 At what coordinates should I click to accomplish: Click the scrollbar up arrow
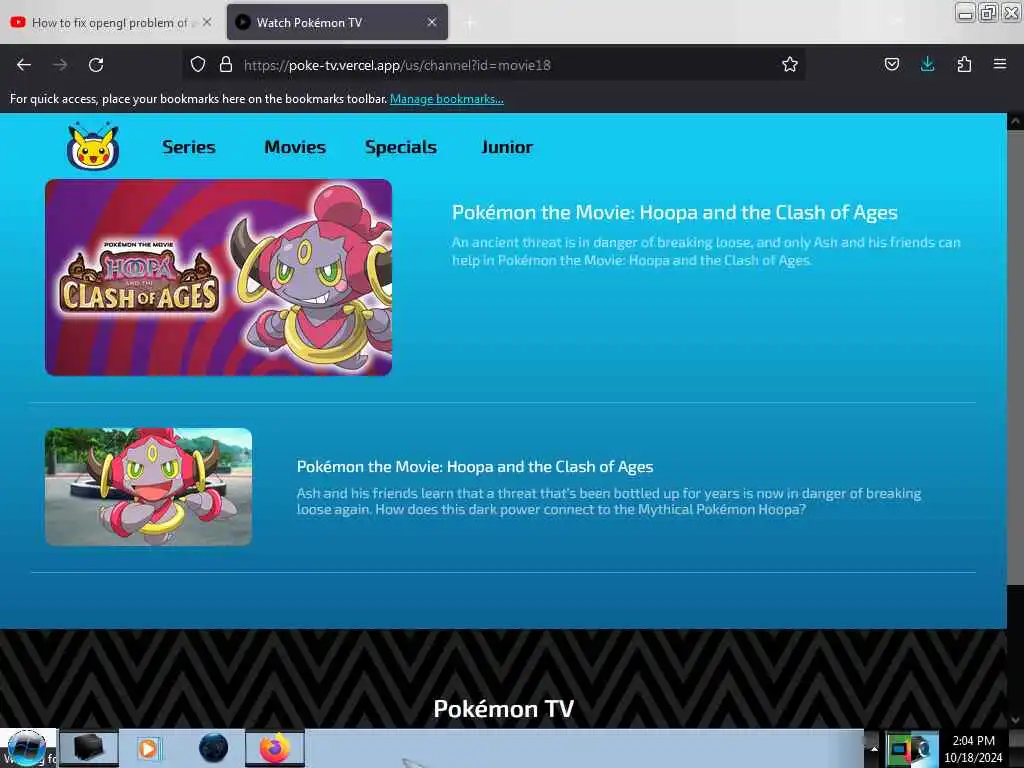coord(1015,121)
